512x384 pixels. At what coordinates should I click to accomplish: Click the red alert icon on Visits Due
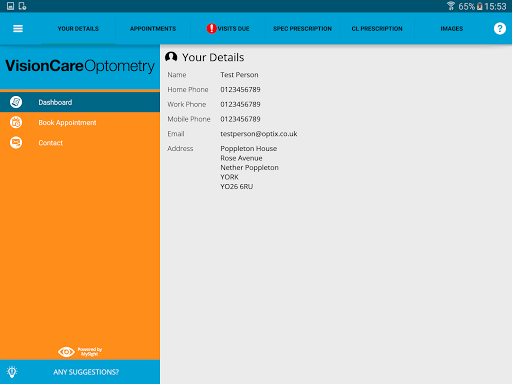pyautogui.click(x=211, y=29)
